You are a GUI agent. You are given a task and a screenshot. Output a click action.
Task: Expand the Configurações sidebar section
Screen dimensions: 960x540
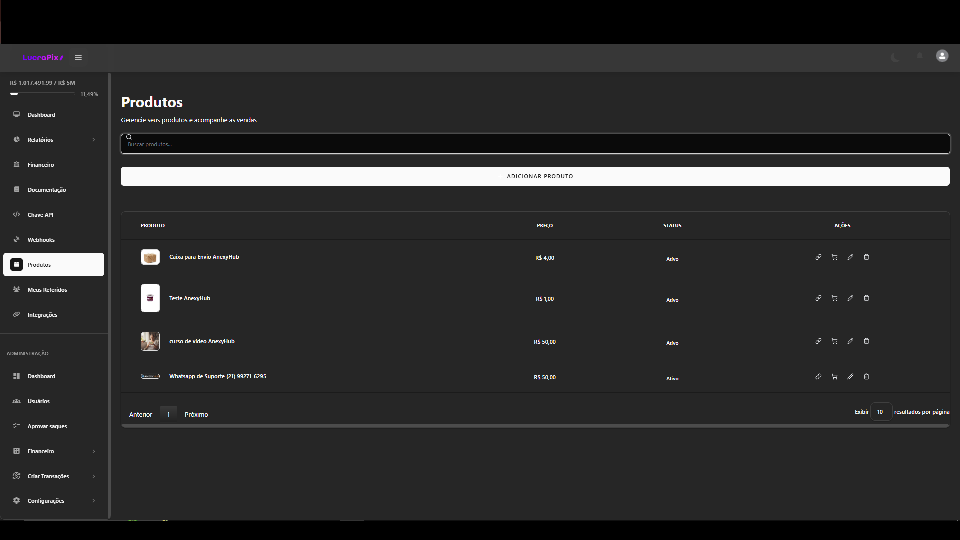94,501
